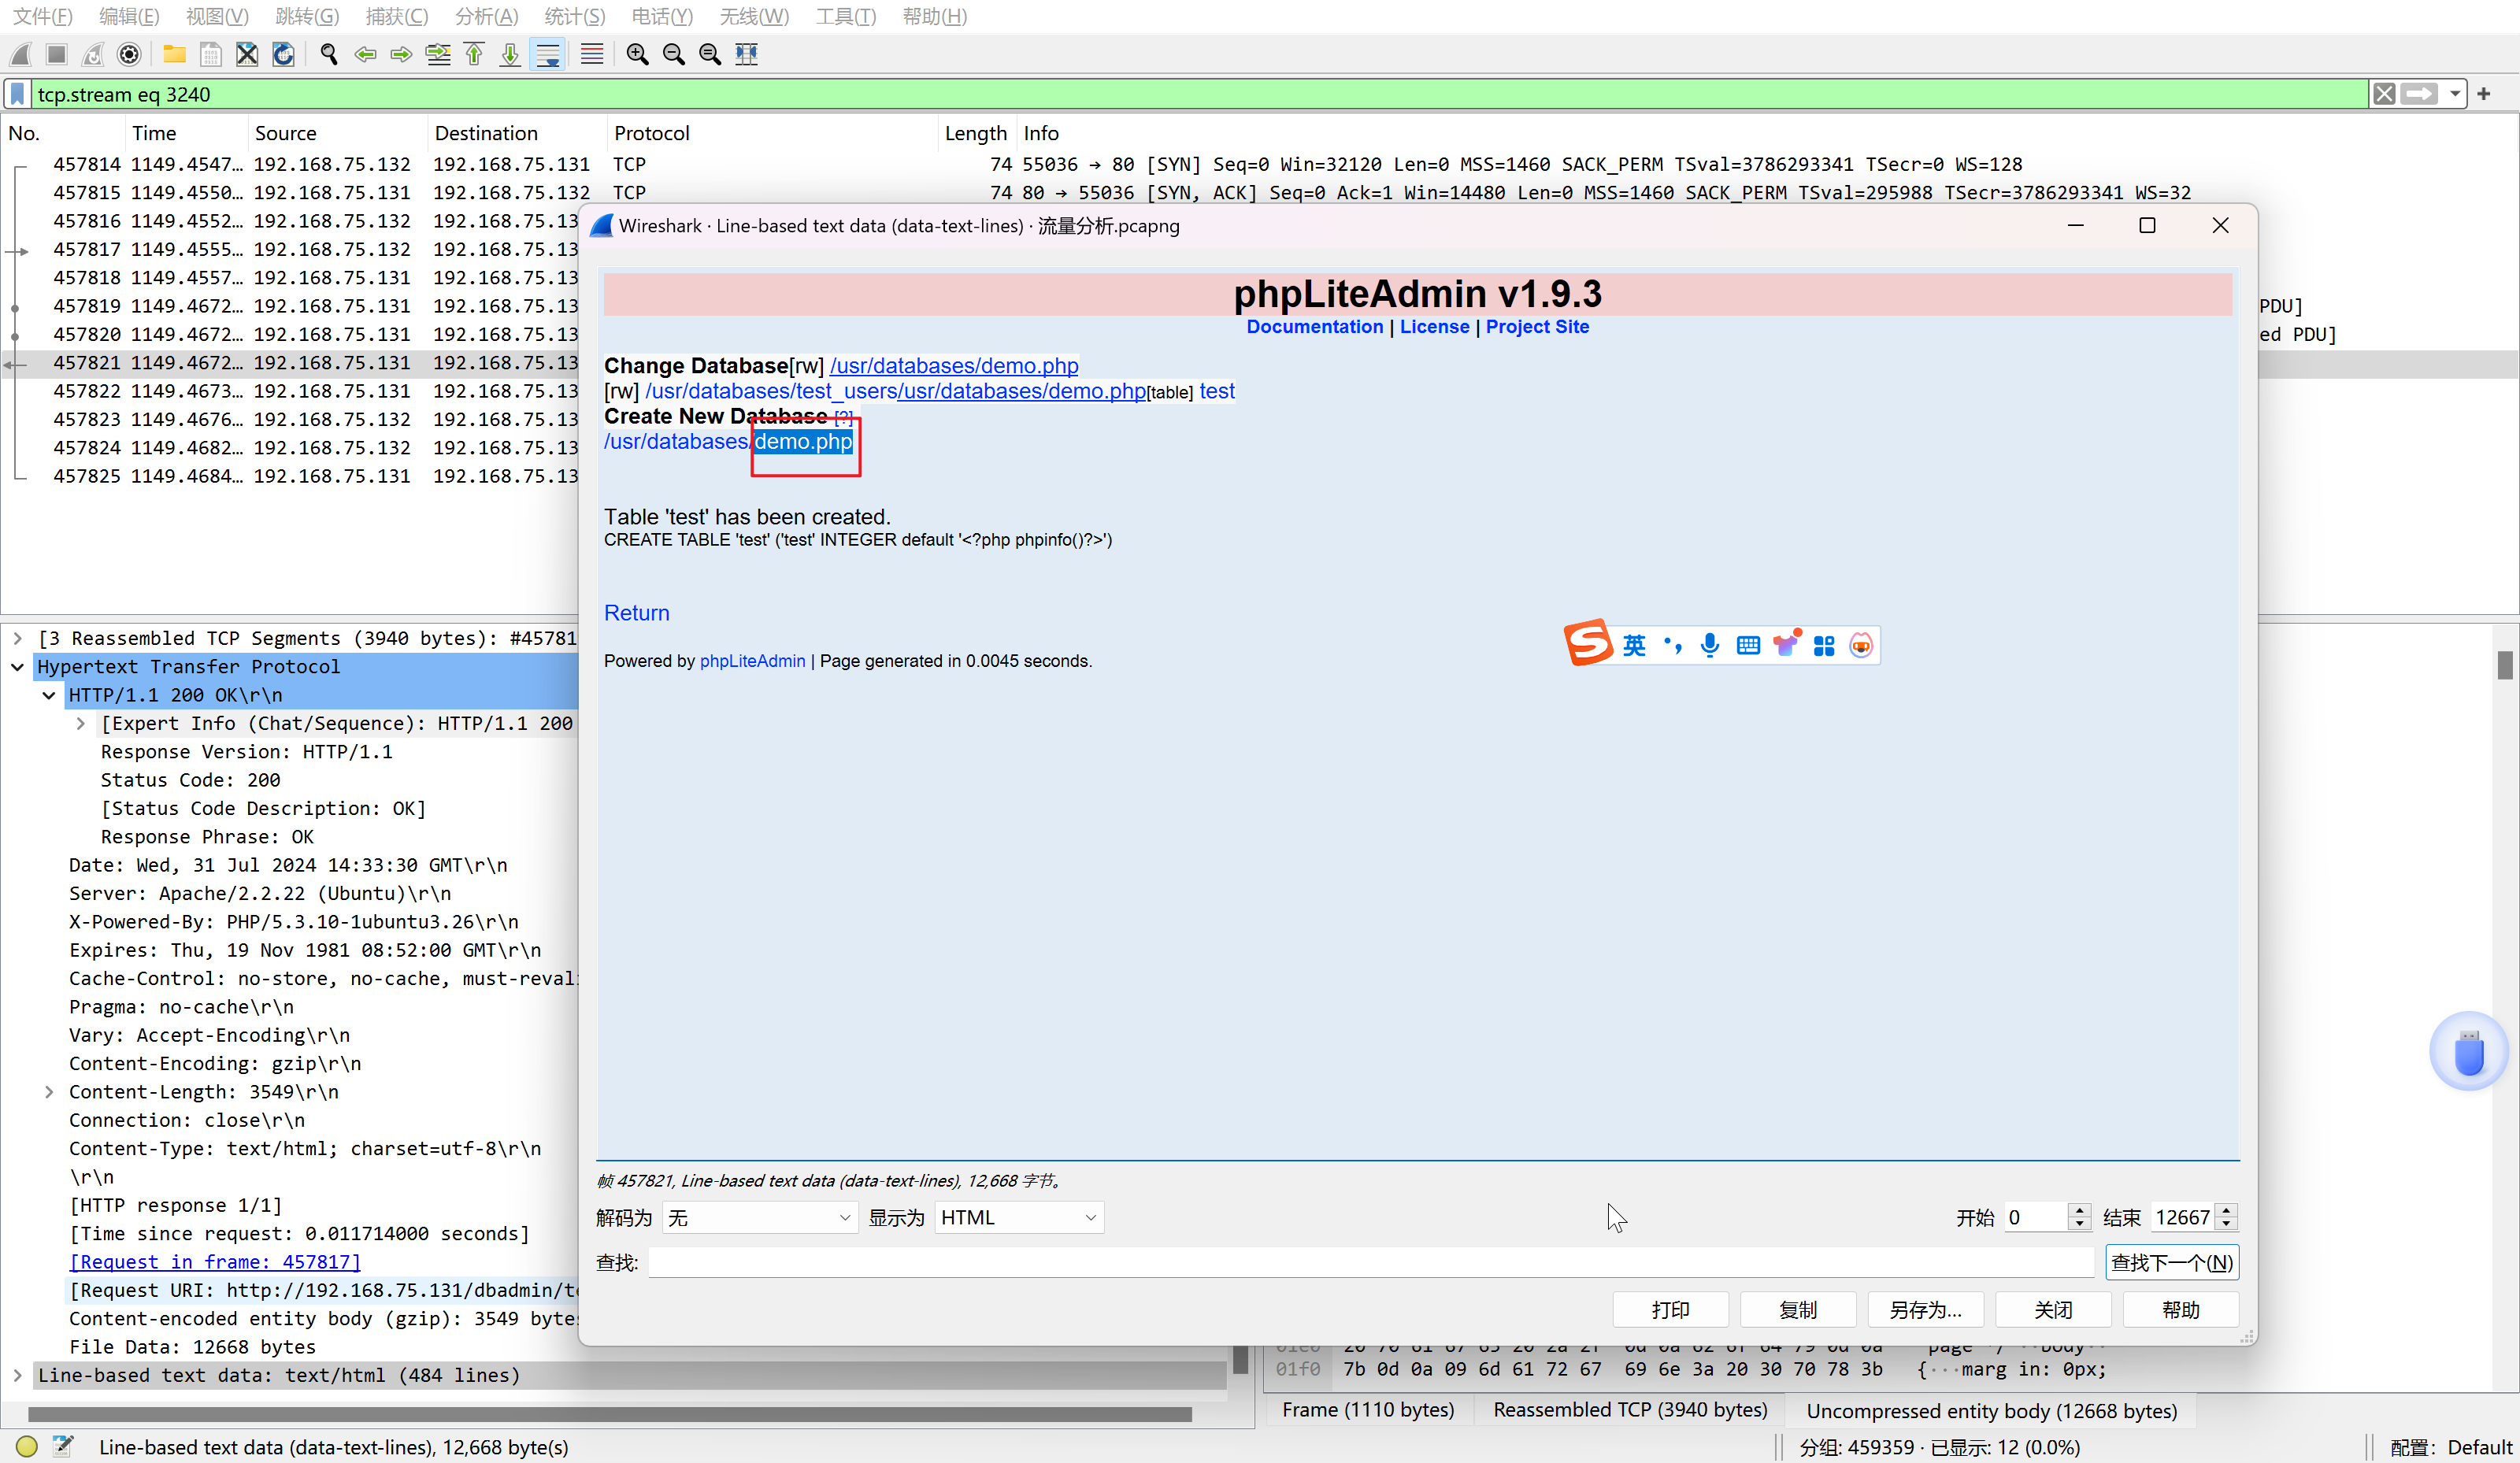Viewport: 2520px width, 1463px height.
Task: Collapse Hypertext Transfer Protocol tree
Action: click(18, 667)
